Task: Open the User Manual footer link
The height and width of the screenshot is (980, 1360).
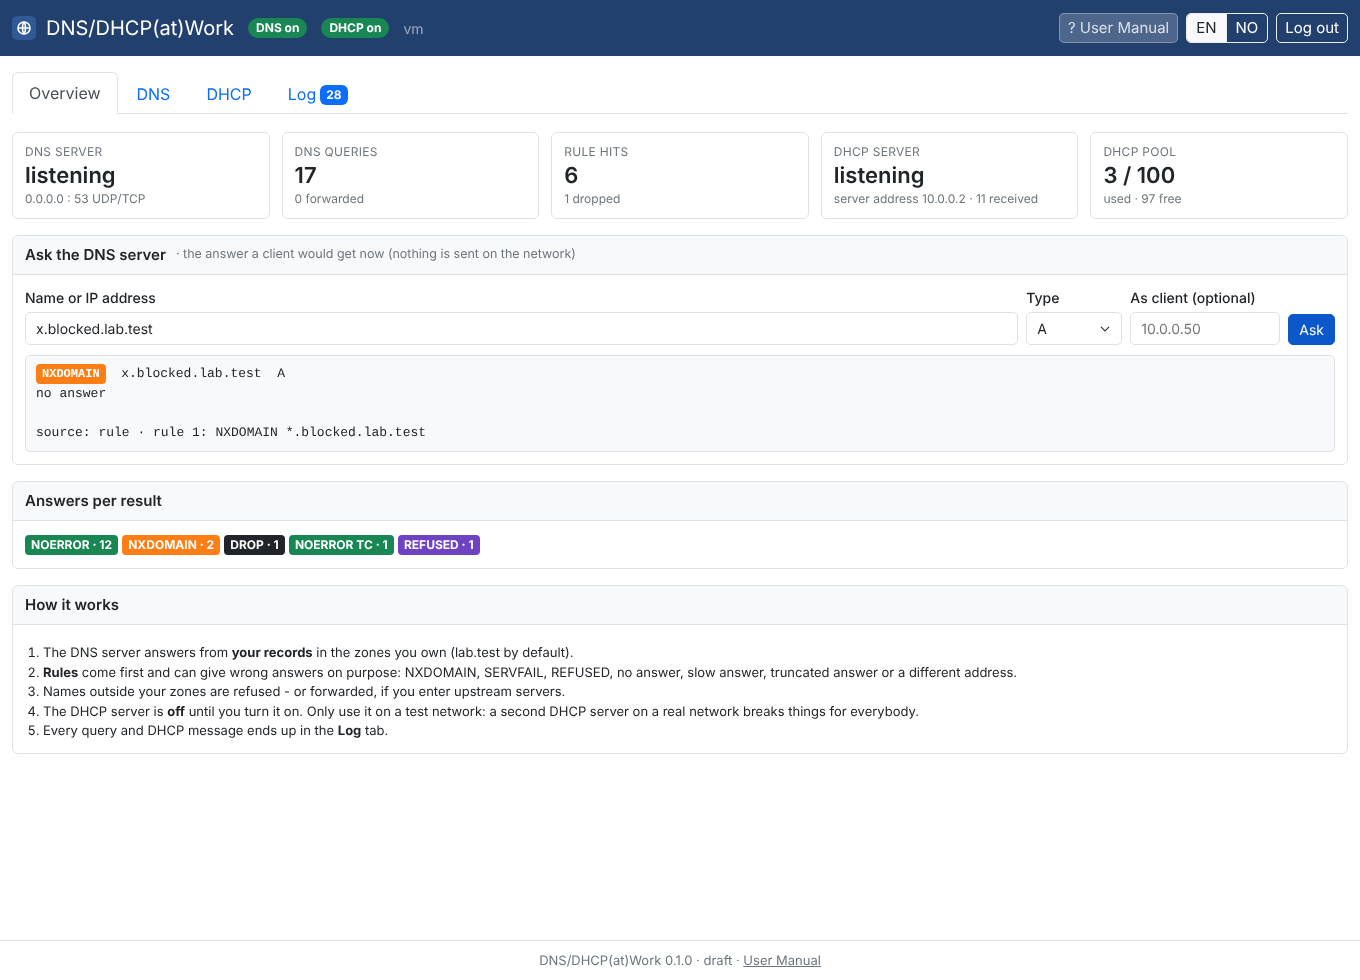Action: pyautogui.click(x=782, y=960)
